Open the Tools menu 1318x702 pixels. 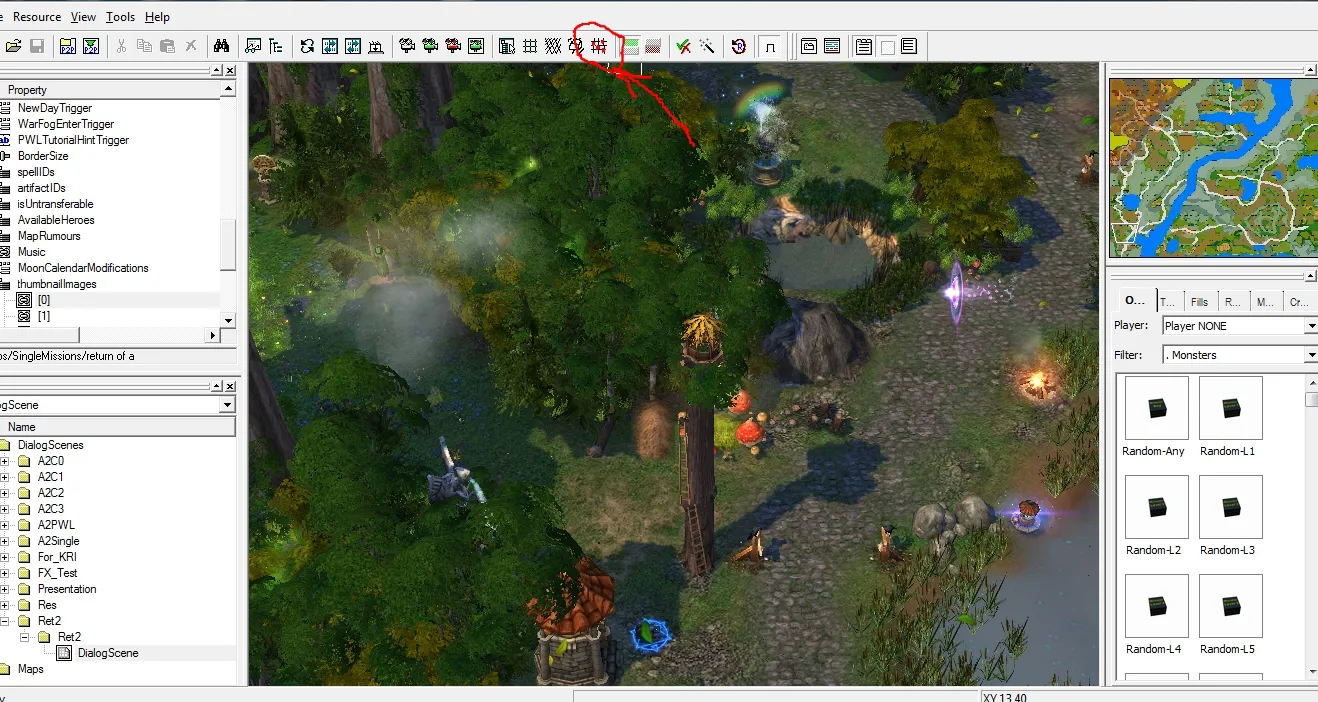[120, 17]
